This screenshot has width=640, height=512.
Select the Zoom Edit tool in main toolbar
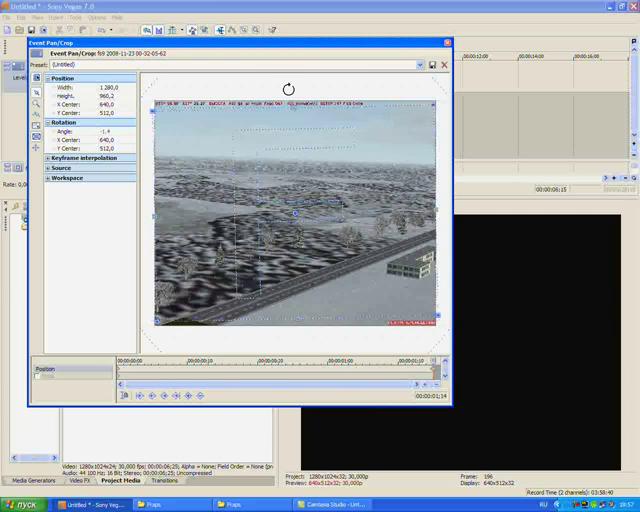click(256, 30)
